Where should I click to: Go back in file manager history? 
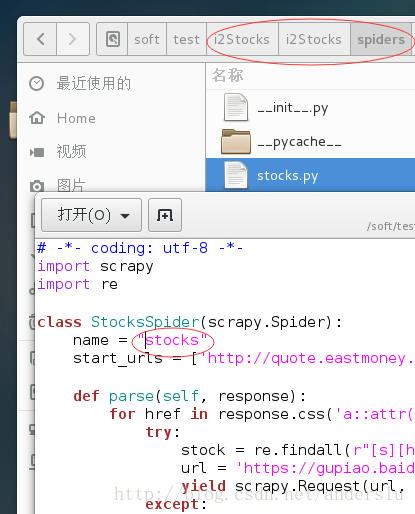point(40,39)
